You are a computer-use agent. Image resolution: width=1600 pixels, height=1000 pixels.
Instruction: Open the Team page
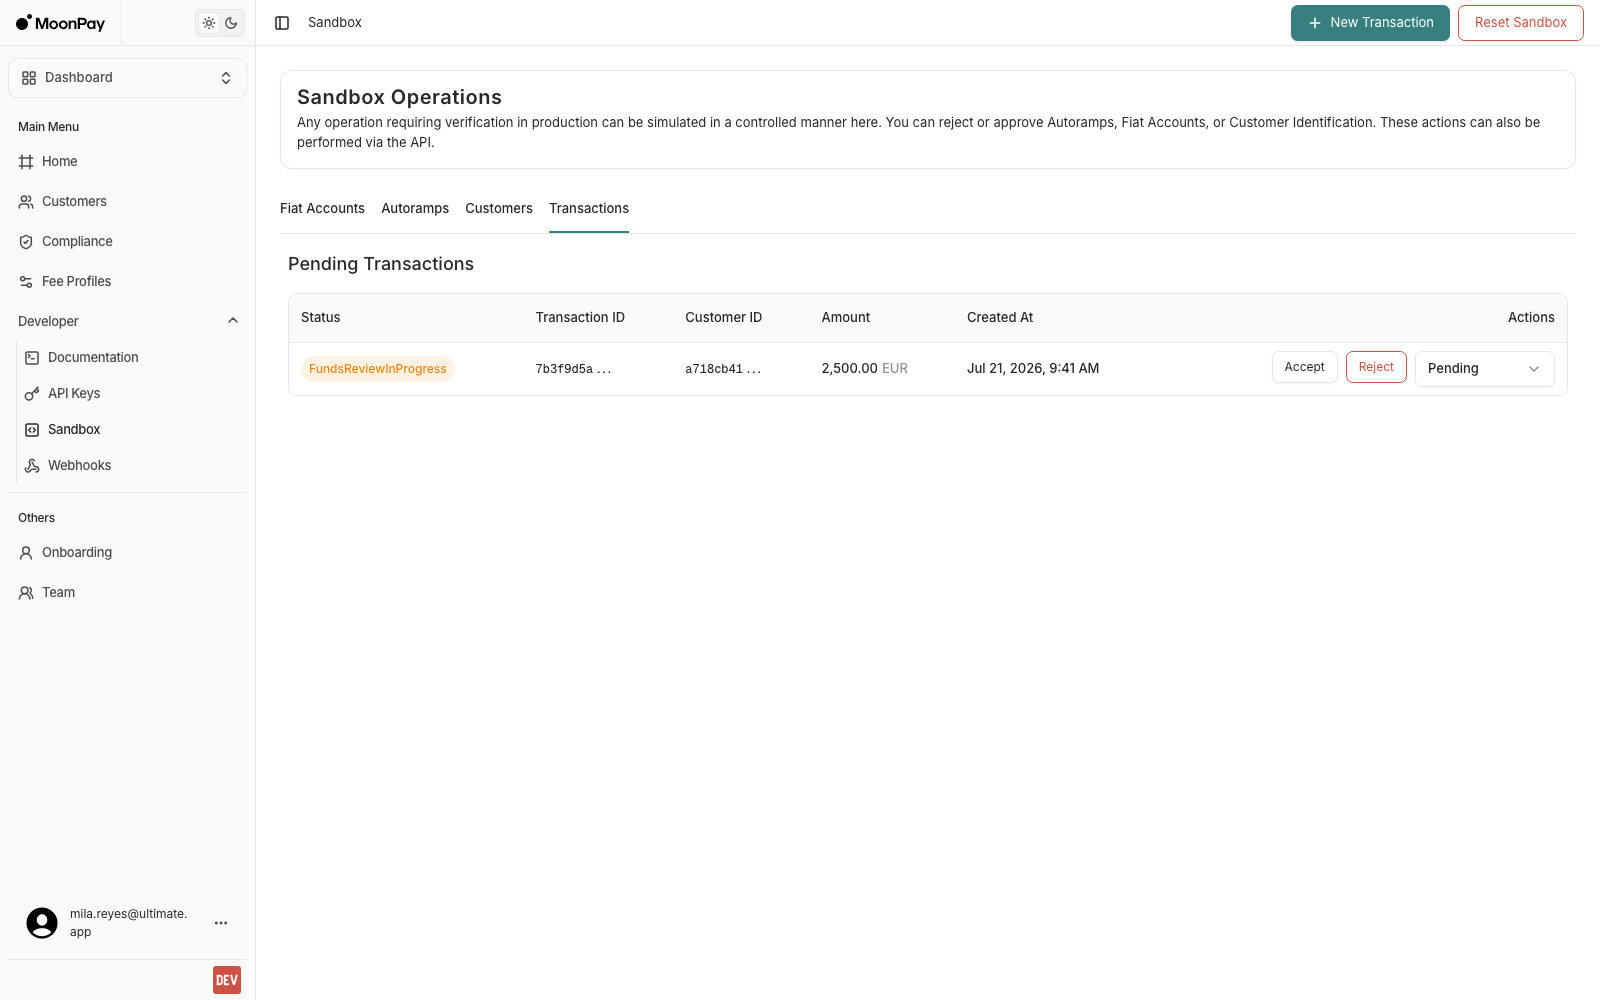[127, 593]
